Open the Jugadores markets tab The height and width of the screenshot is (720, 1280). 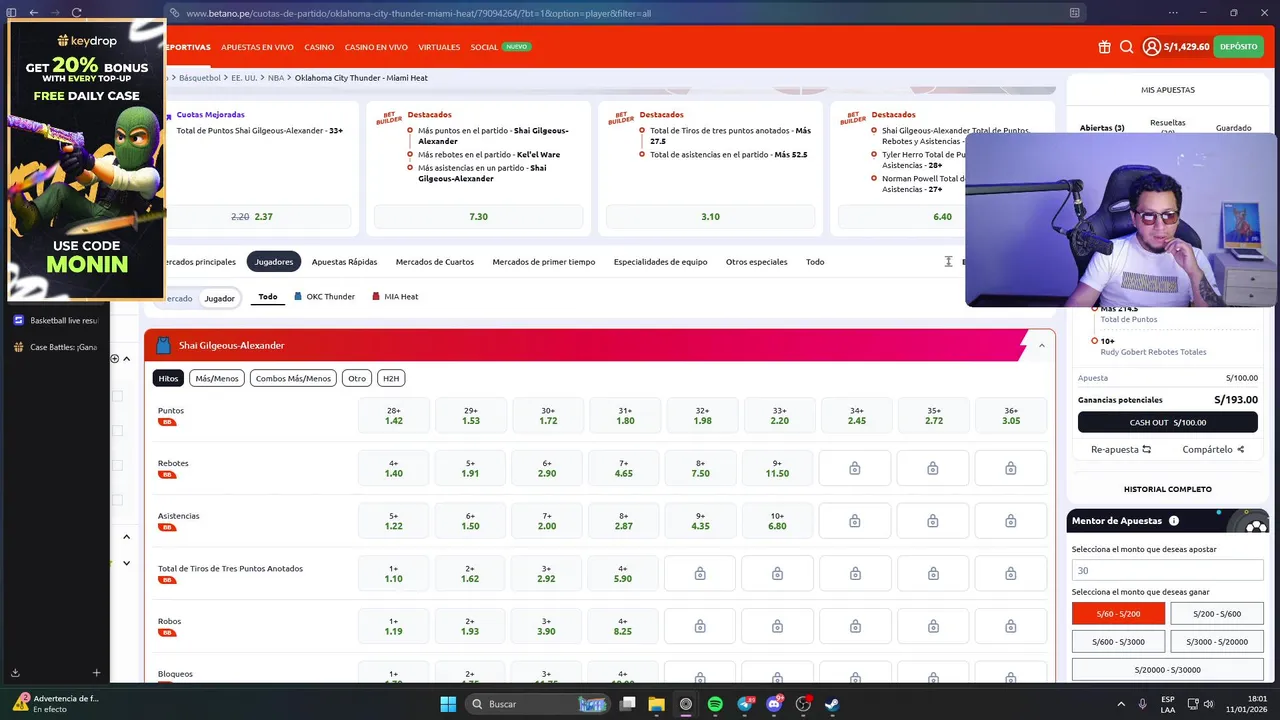click(274, 262)
